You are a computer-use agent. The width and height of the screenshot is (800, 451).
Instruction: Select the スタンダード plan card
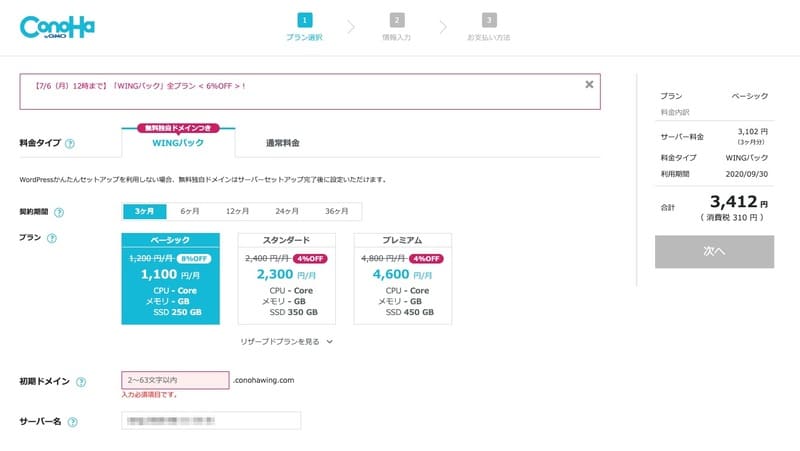click(287, 279)
